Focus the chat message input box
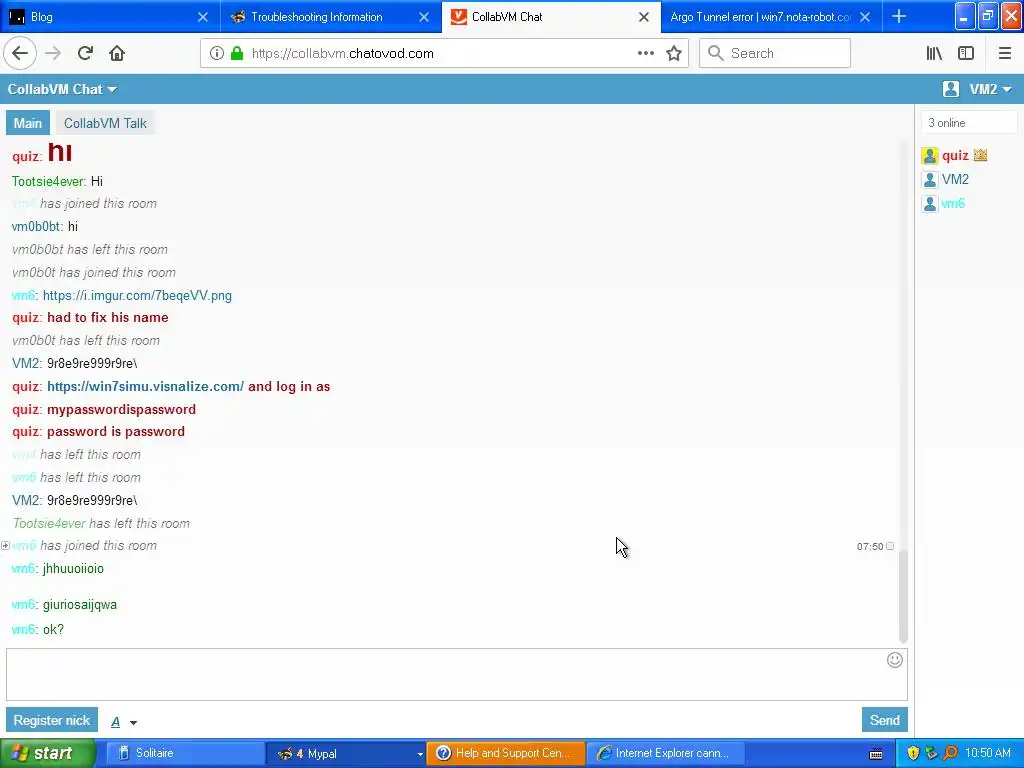Screen dimensions: 1024x768 [x=456, y=675]
